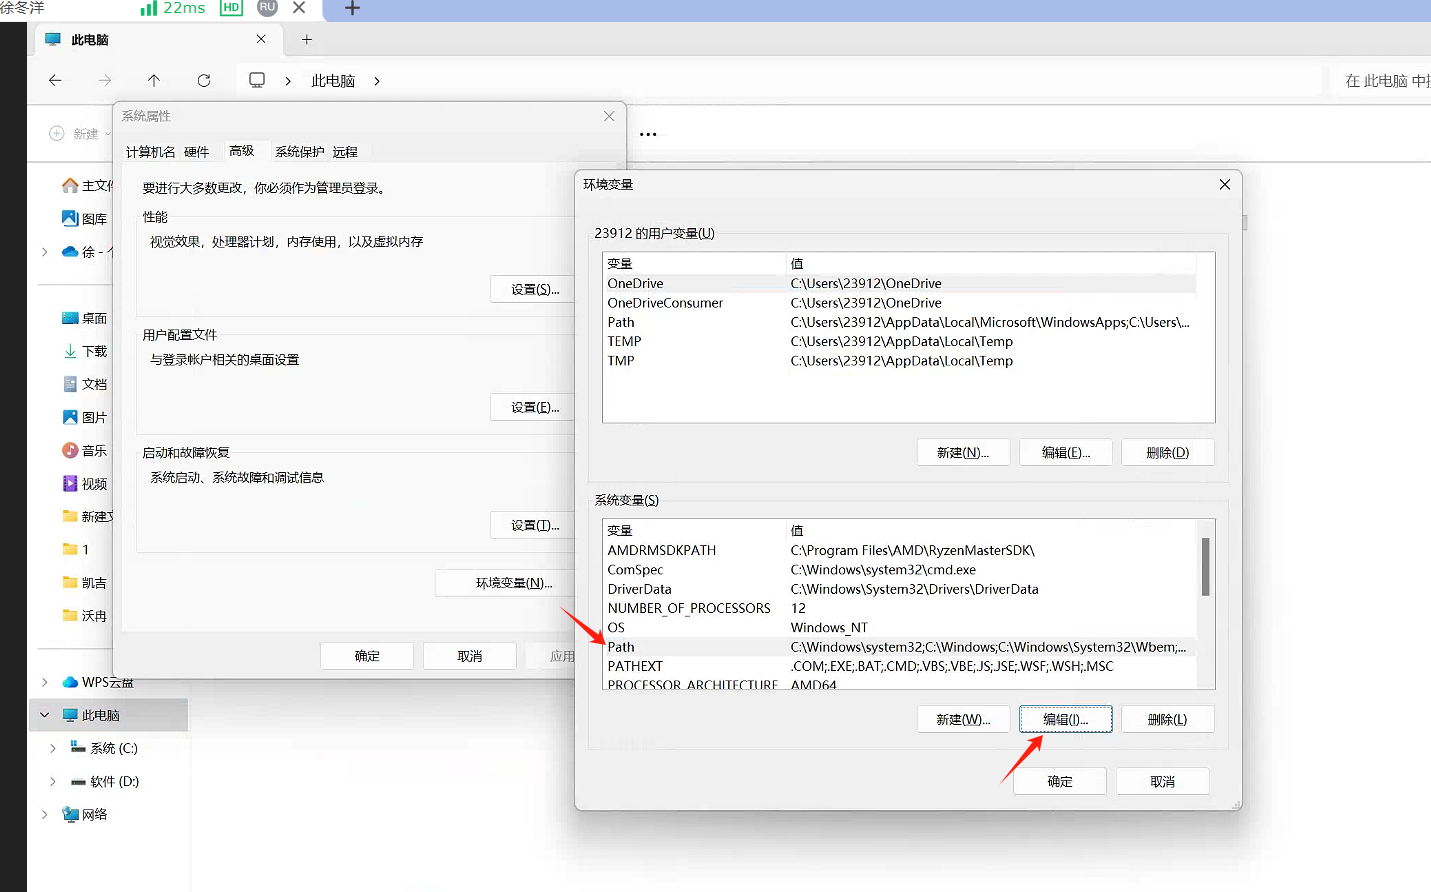This screenshot has height=892, width=1431.
Task: Expand the 系统 (C:) drive chevron
Action: (53, 748)
